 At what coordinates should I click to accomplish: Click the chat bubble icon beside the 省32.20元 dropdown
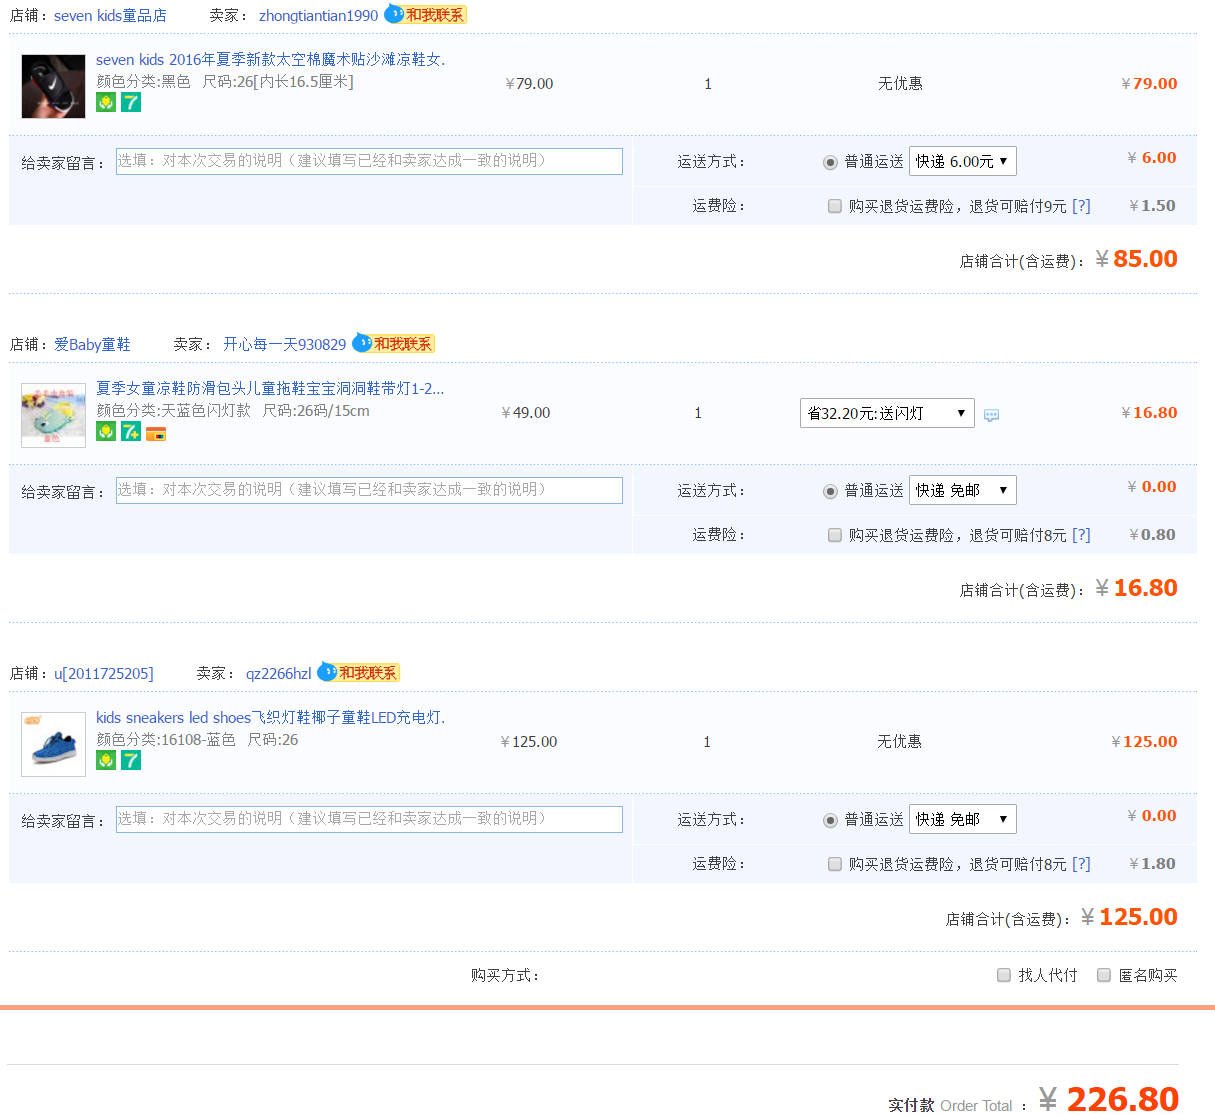(991, 415)
